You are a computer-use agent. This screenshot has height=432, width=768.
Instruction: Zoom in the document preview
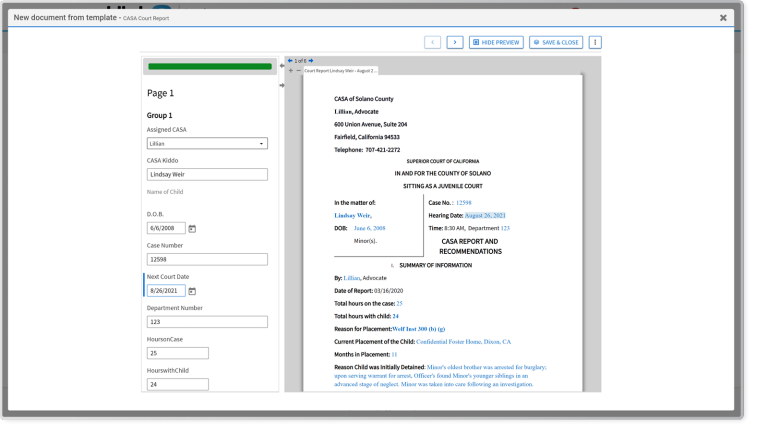click(290, 70)
